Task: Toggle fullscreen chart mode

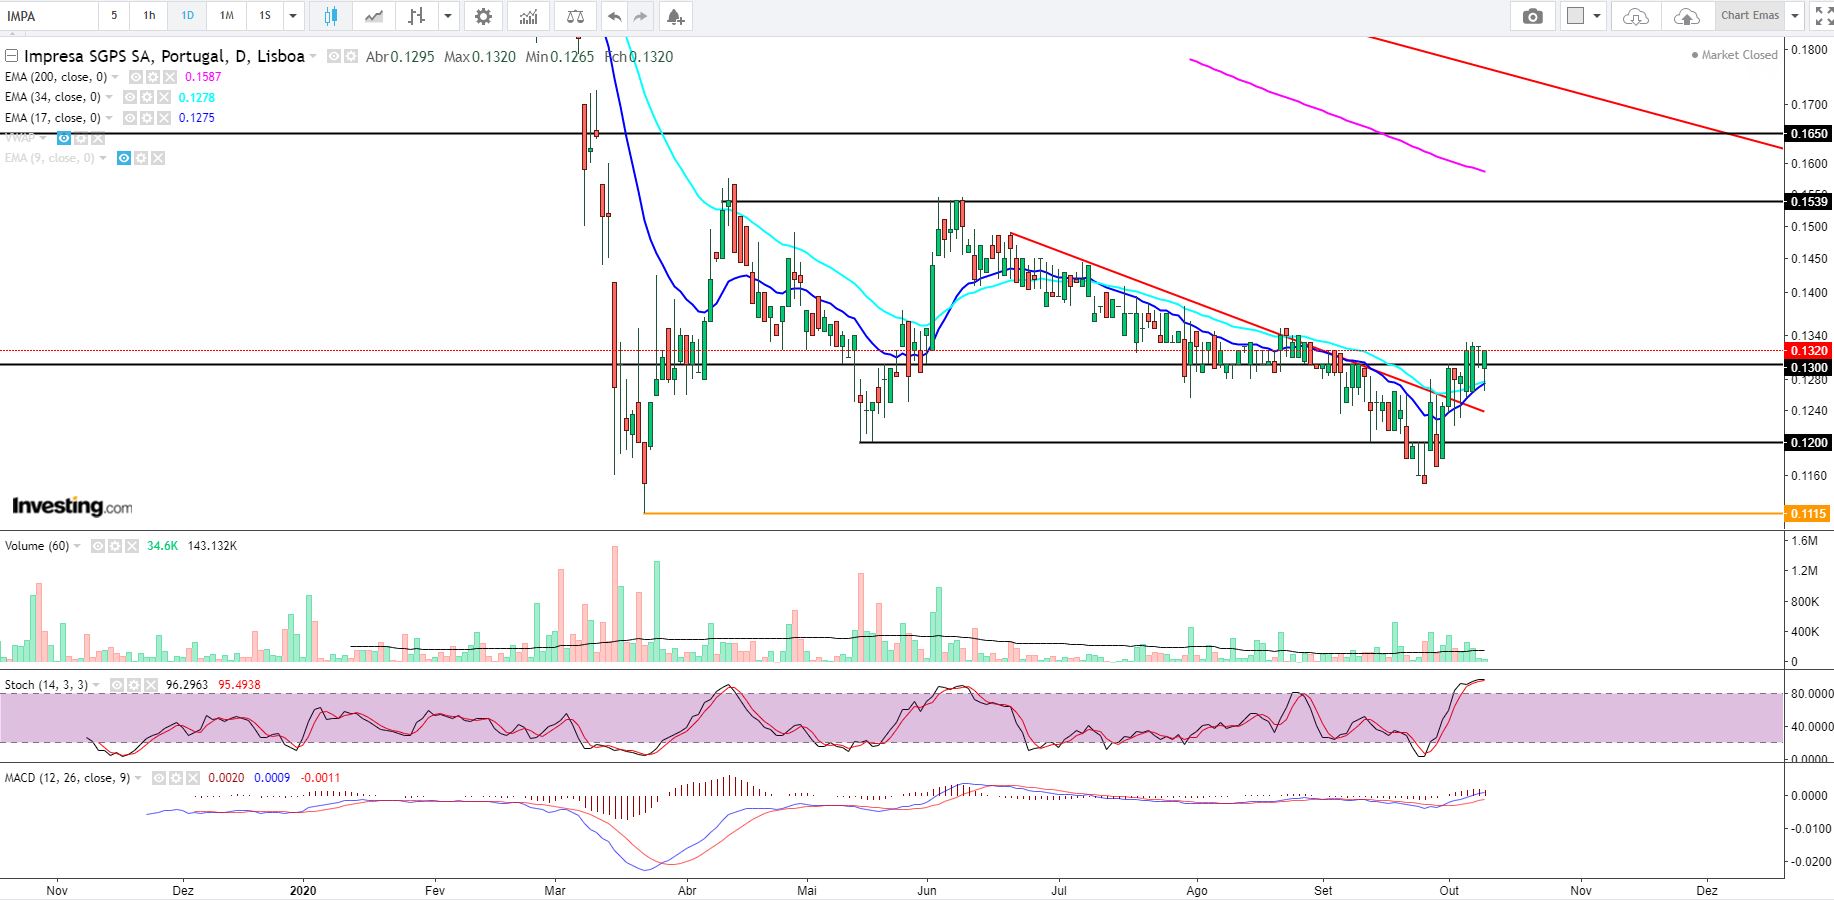Action: coord(1824,16)
